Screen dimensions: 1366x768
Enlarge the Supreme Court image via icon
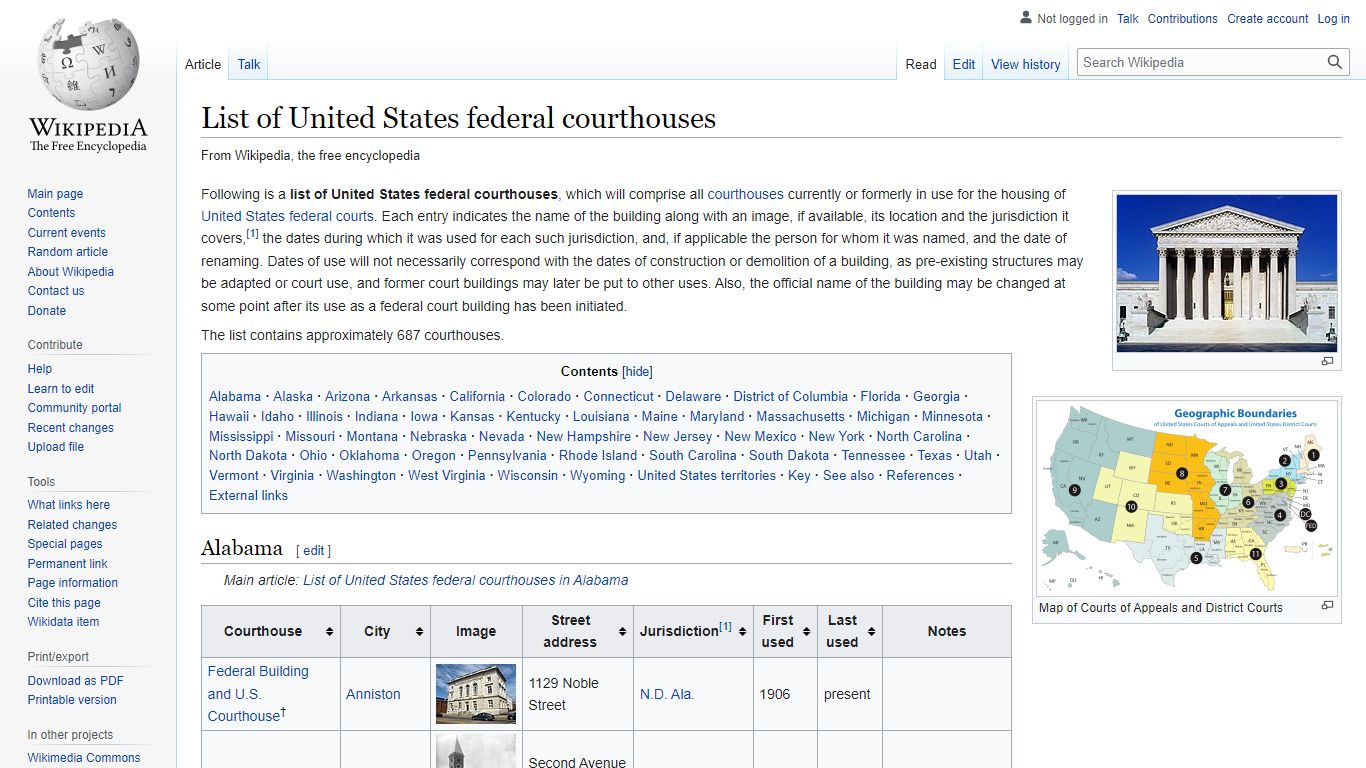tap(1327, 361)
